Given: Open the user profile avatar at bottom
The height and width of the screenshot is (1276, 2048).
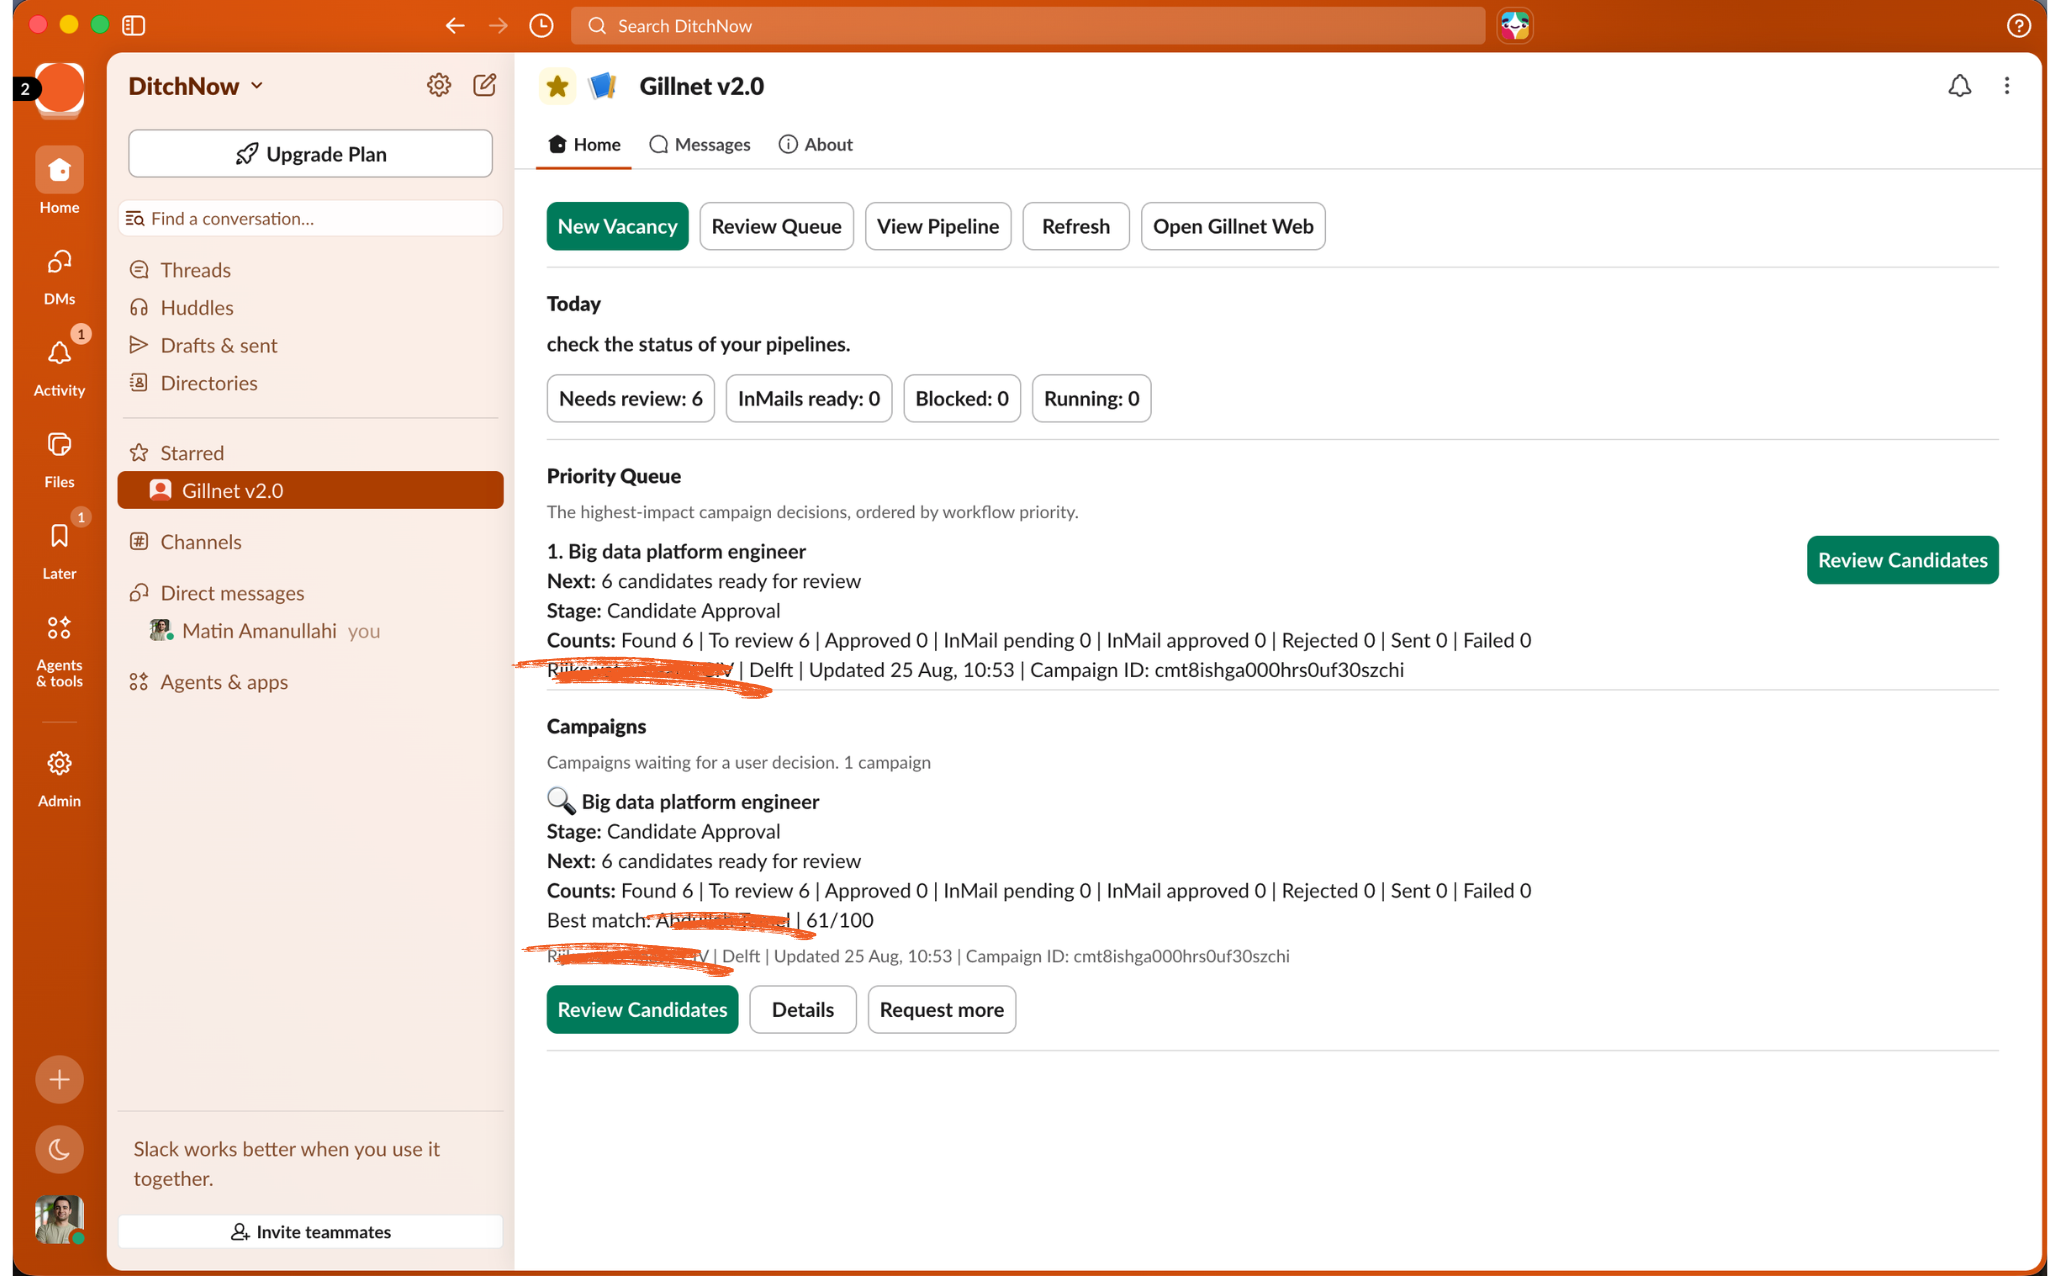Looking at the screenshot, I should point(59,1219).
